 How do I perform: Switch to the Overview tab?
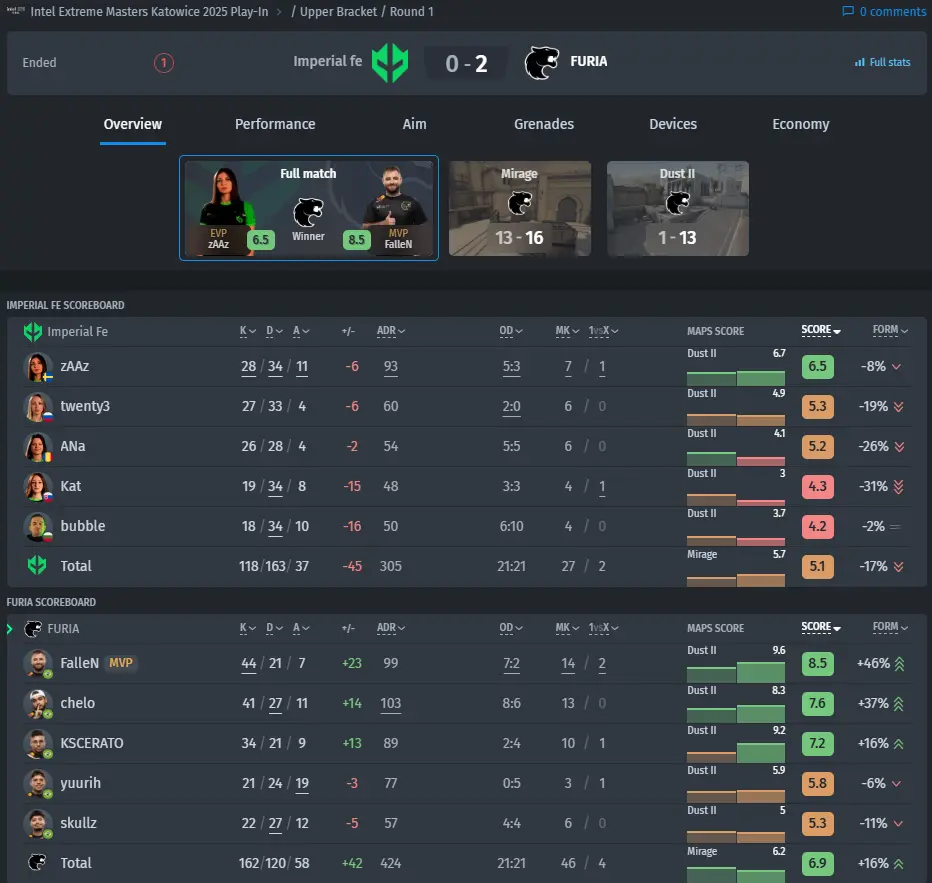(x=133, y=124)
